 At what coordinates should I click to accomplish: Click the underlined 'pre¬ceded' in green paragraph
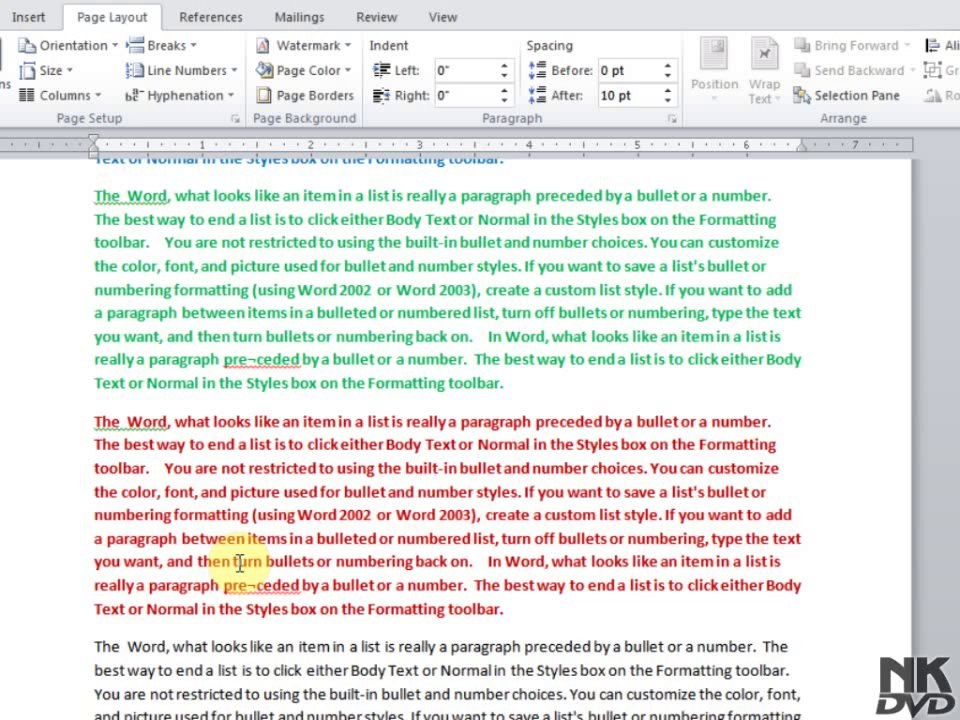(x=262, y=359)
